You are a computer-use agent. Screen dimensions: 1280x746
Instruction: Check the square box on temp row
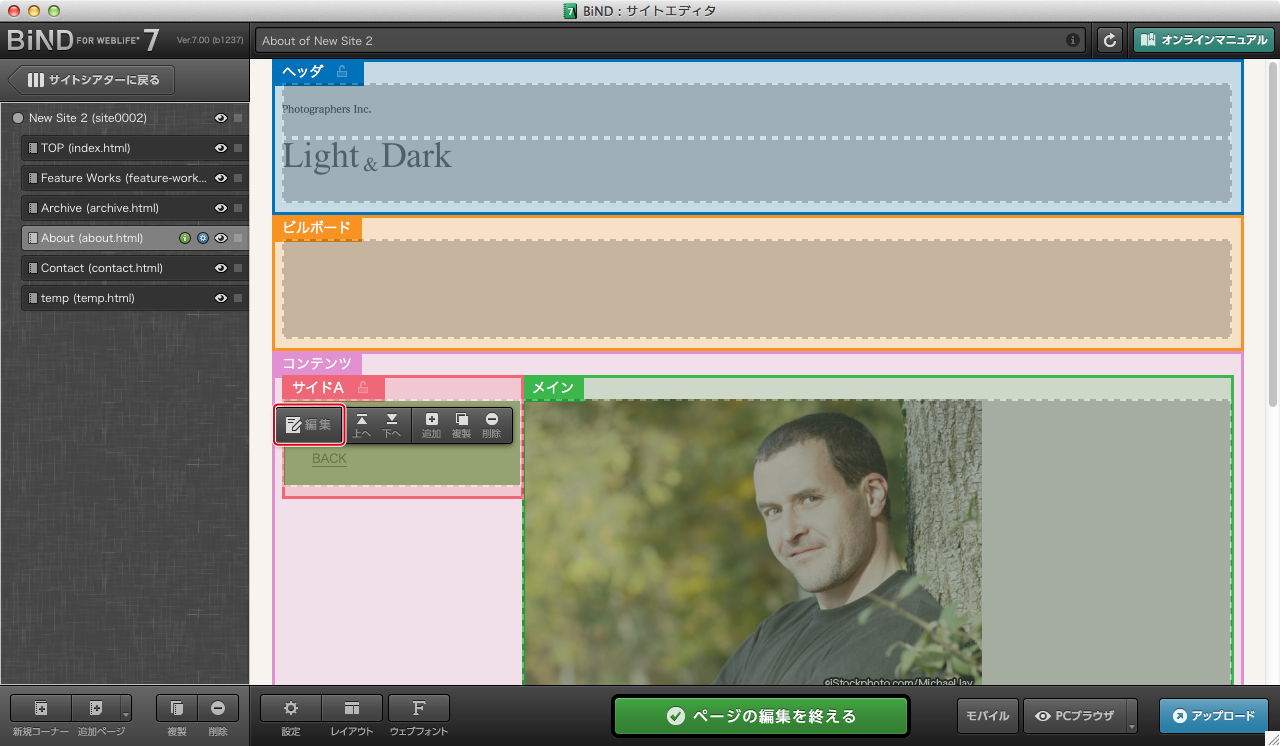238,298
